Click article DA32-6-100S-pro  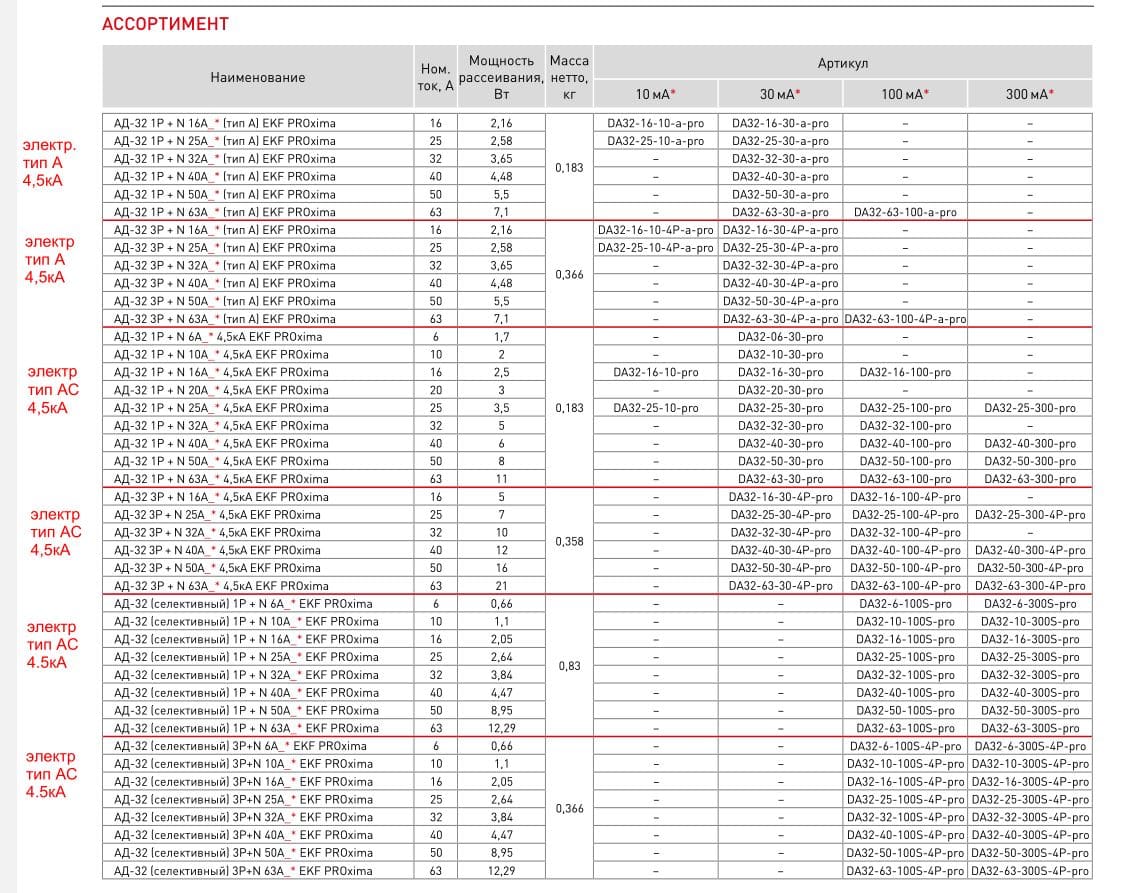point(905,604)
